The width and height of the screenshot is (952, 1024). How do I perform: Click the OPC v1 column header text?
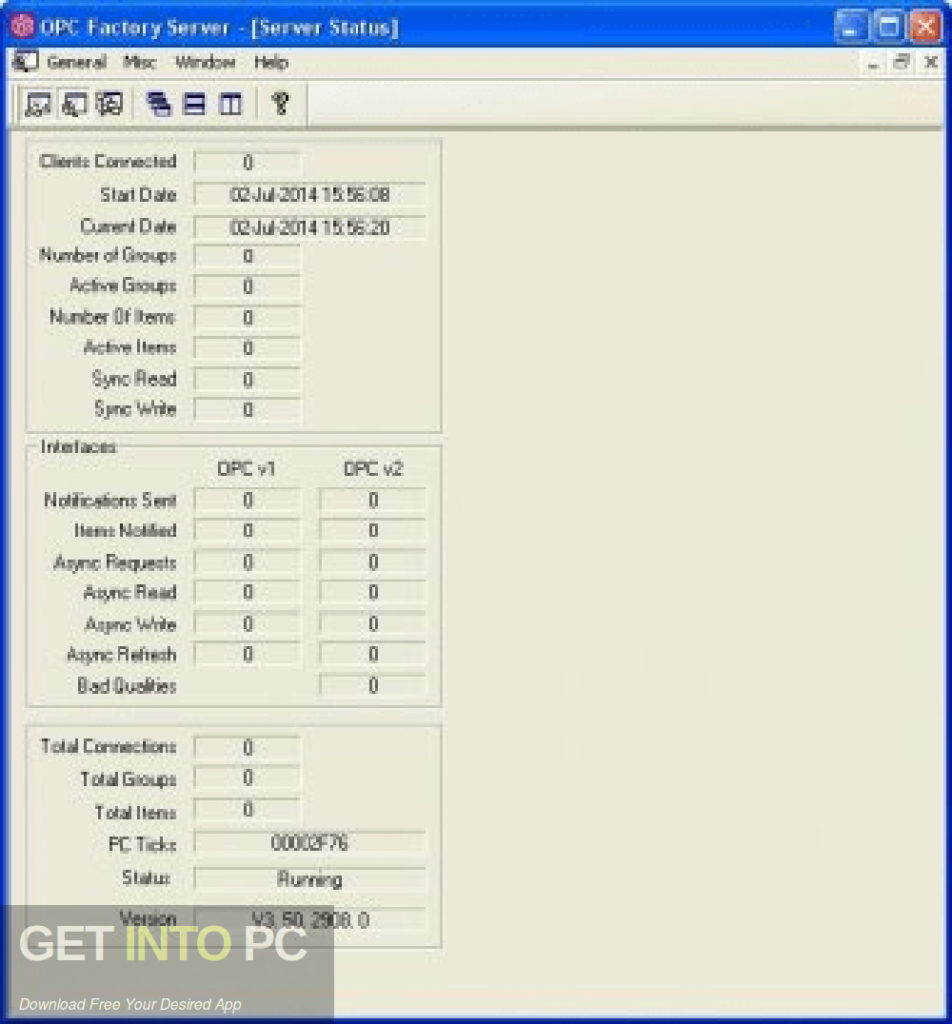point(246,469)
